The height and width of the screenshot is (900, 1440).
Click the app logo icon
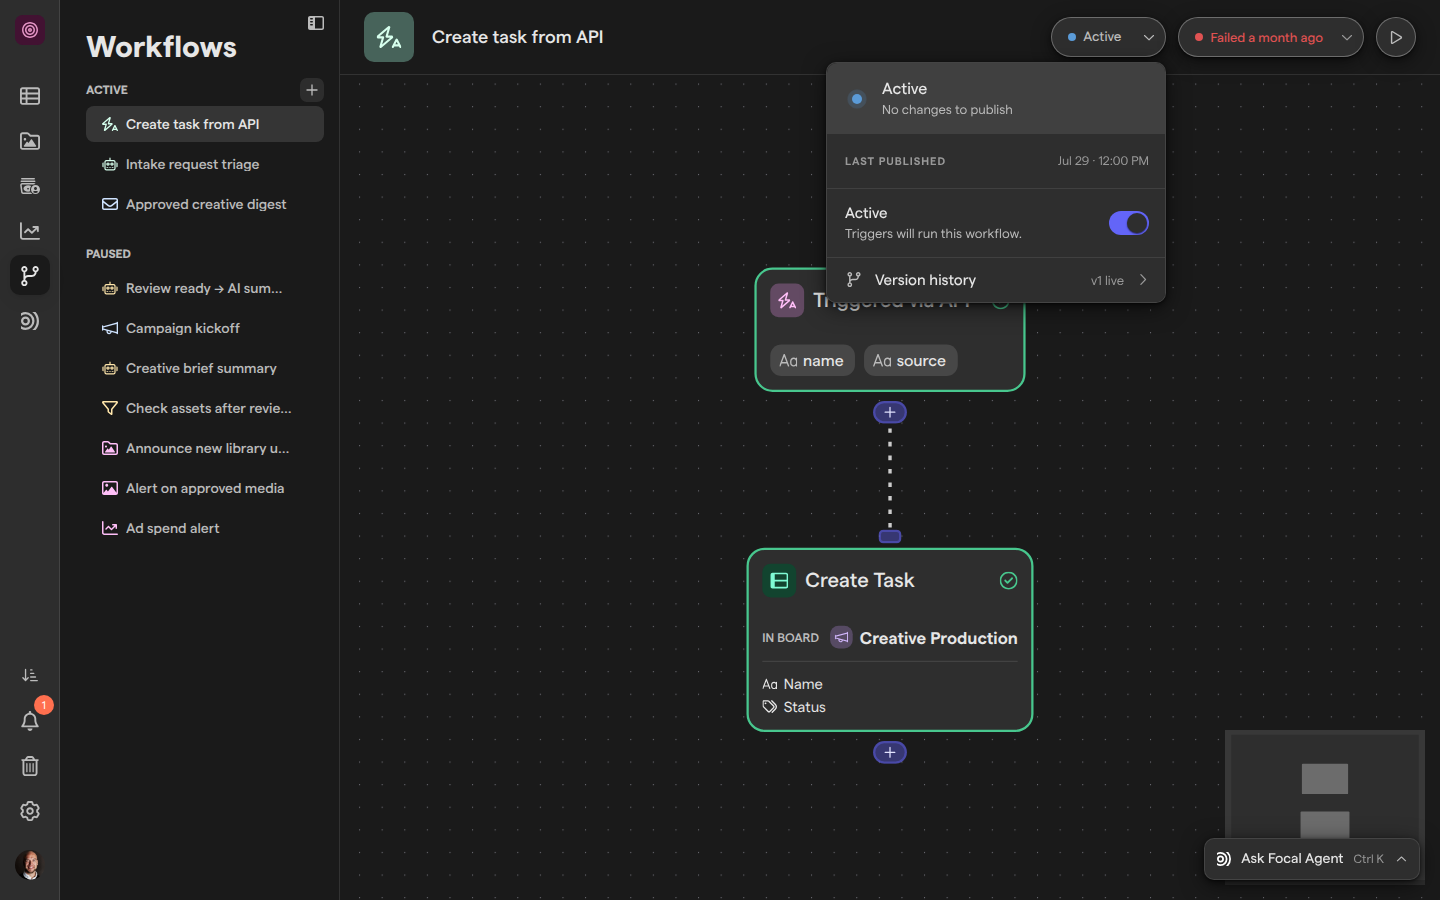click(30, 30)
